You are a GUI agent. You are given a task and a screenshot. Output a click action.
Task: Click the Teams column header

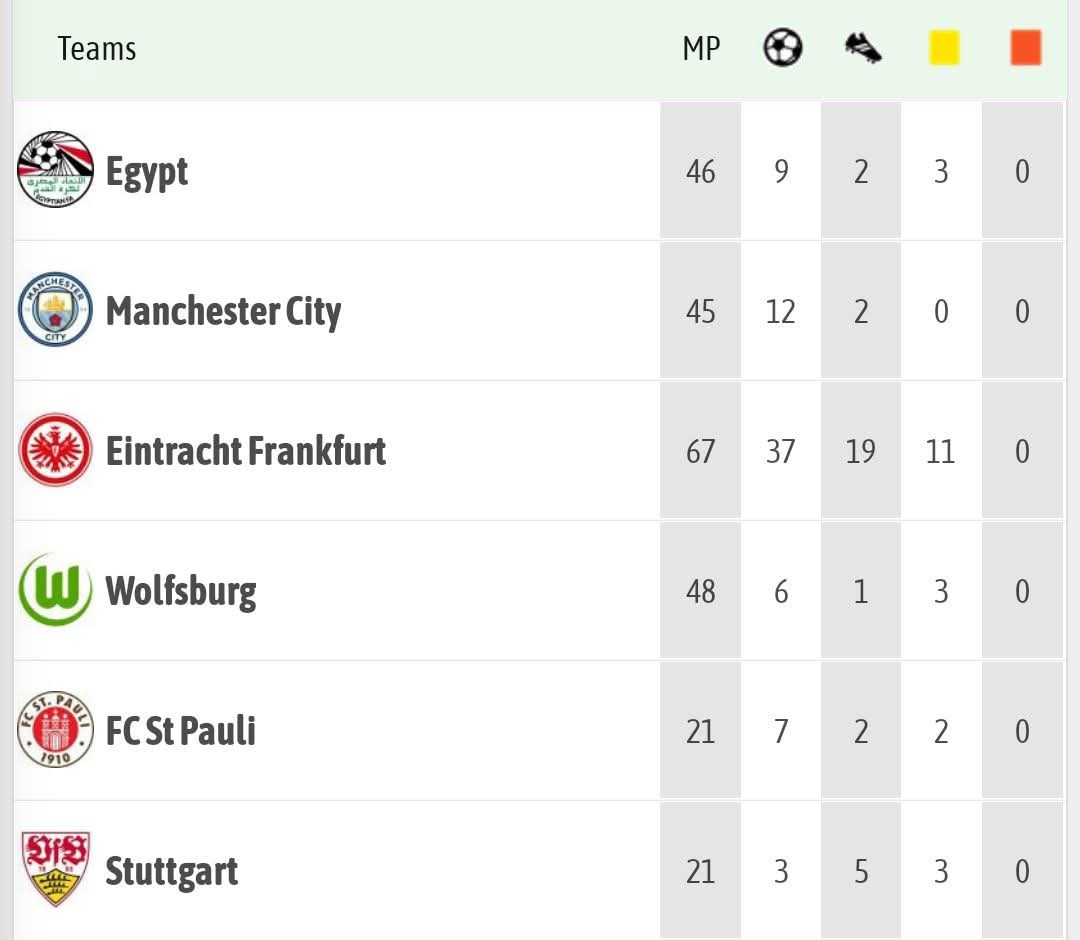[97, 48]
